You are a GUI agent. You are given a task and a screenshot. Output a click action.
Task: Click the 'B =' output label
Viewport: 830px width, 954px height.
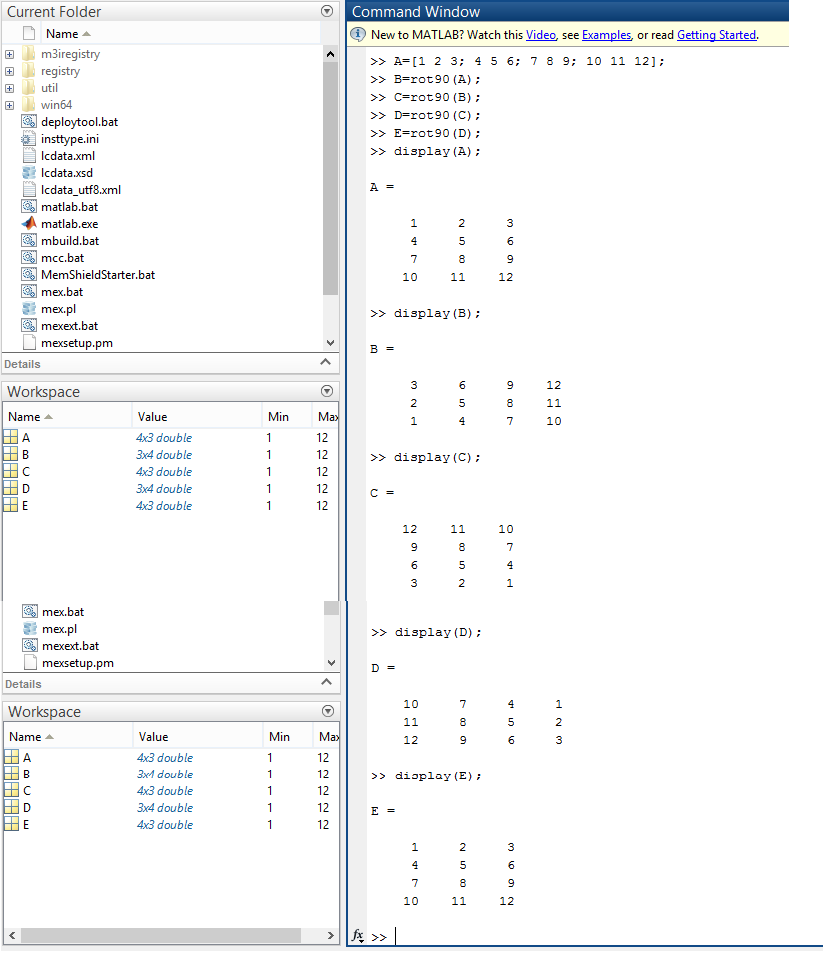pos(382,349)
